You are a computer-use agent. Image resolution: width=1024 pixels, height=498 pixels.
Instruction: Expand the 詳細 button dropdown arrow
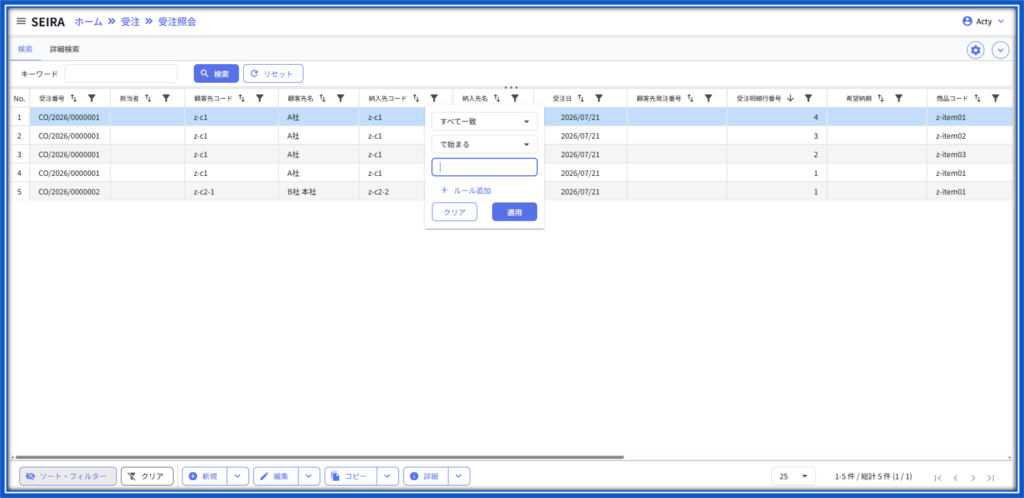[x=459, y=476]
